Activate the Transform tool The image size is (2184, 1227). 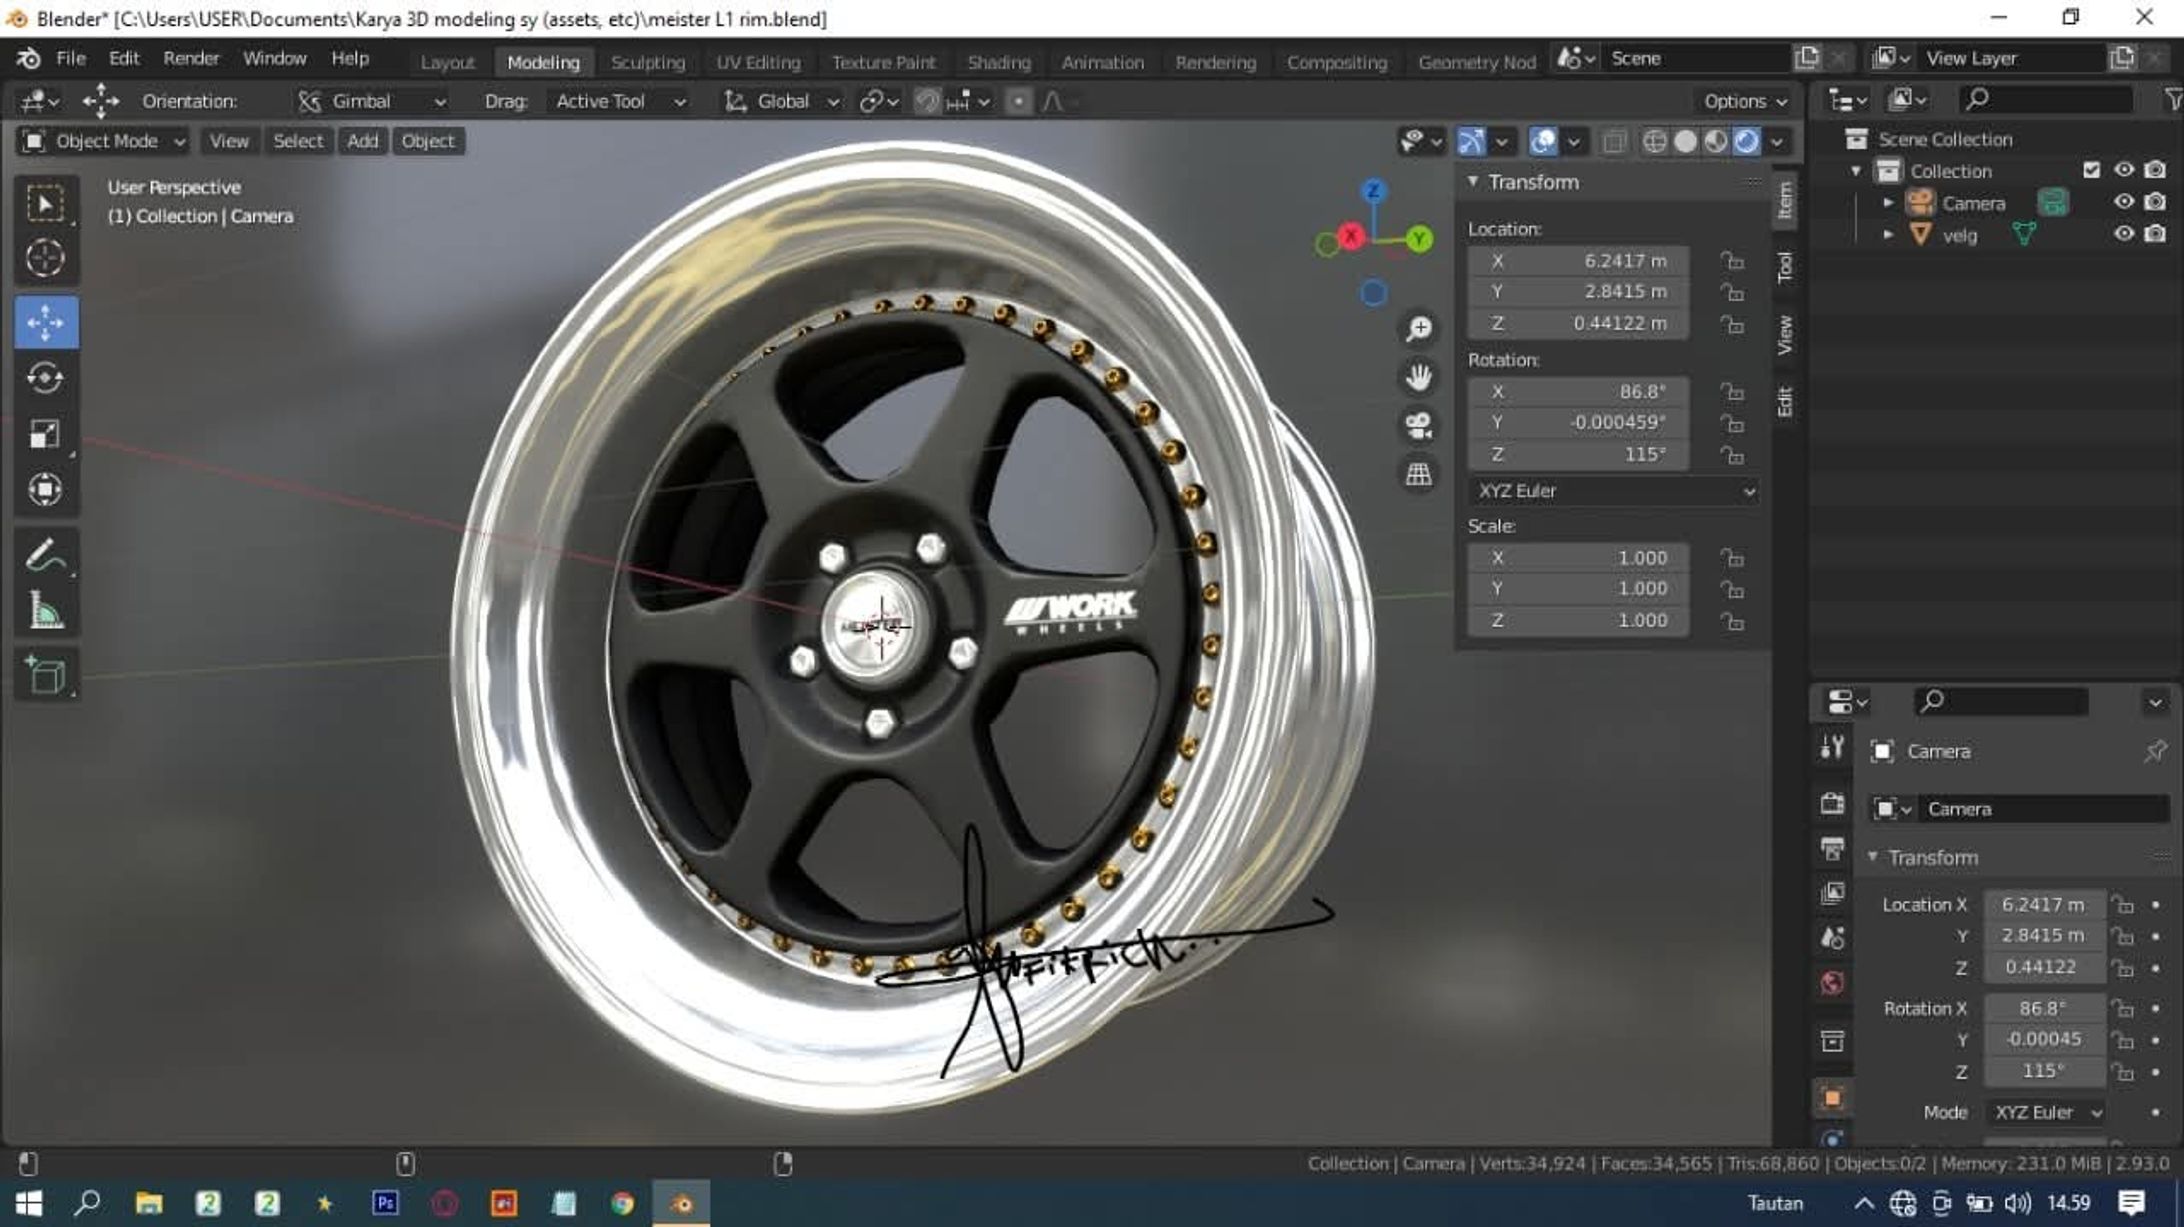(45, 489)
